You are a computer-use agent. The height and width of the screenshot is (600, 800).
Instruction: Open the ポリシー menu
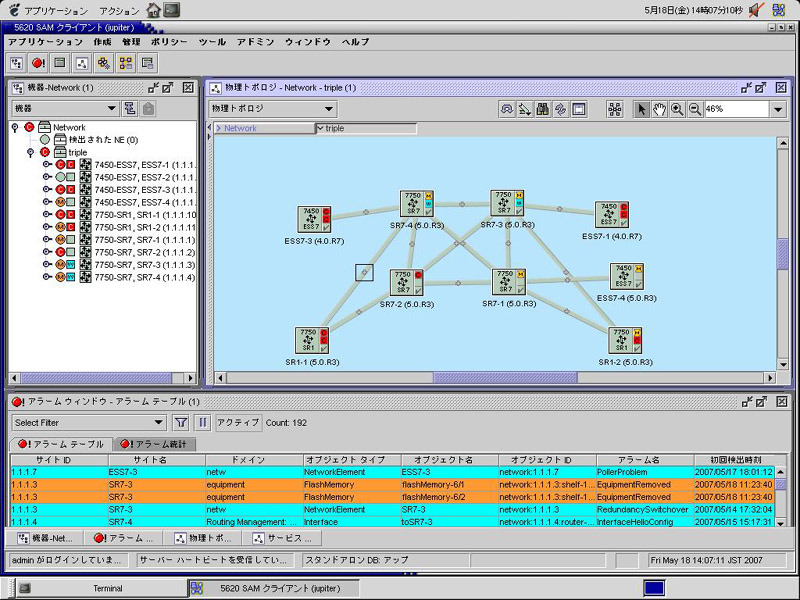tap(169, 42)
